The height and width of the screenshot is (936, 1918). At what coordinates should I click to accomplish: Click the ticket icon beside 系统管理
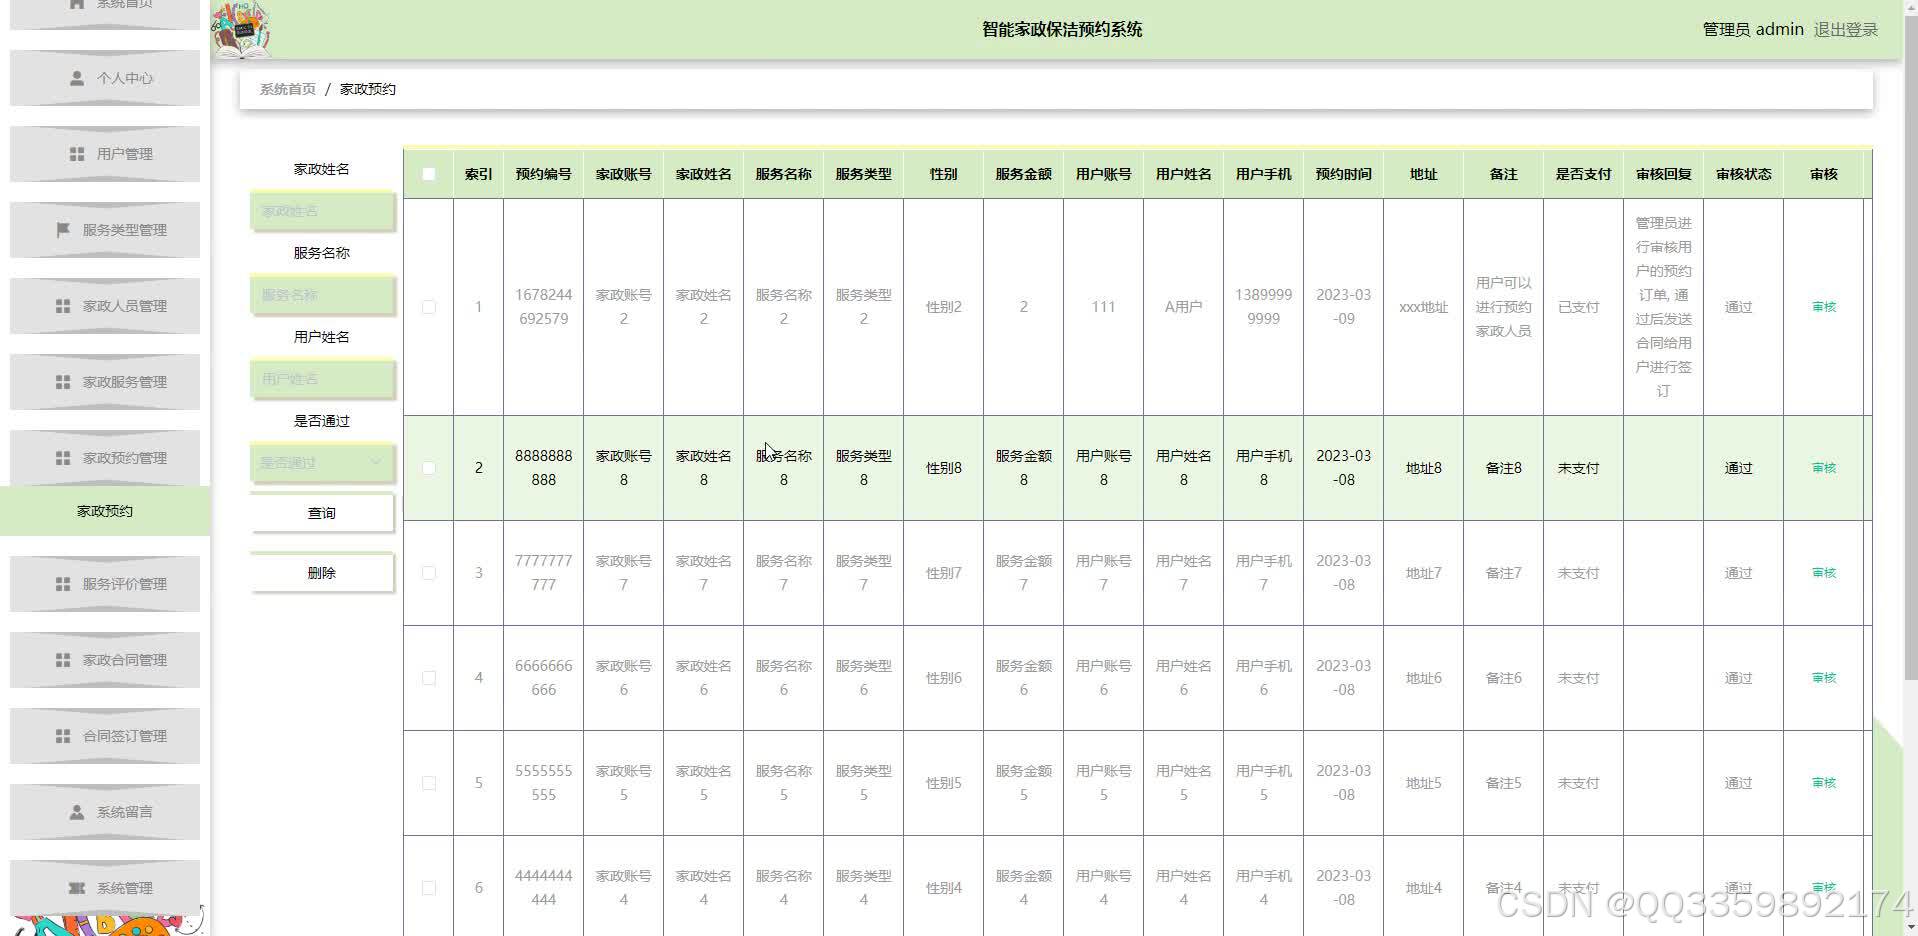point(77,888)
